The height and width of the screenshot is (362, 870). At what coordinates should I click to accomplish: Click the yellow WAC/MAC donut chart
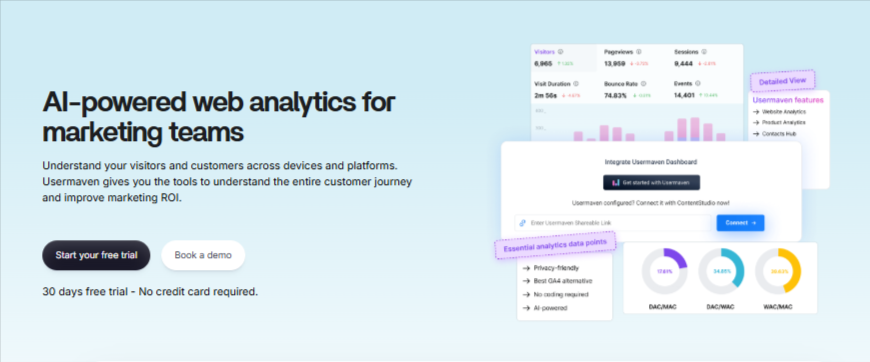click(778, 271)
